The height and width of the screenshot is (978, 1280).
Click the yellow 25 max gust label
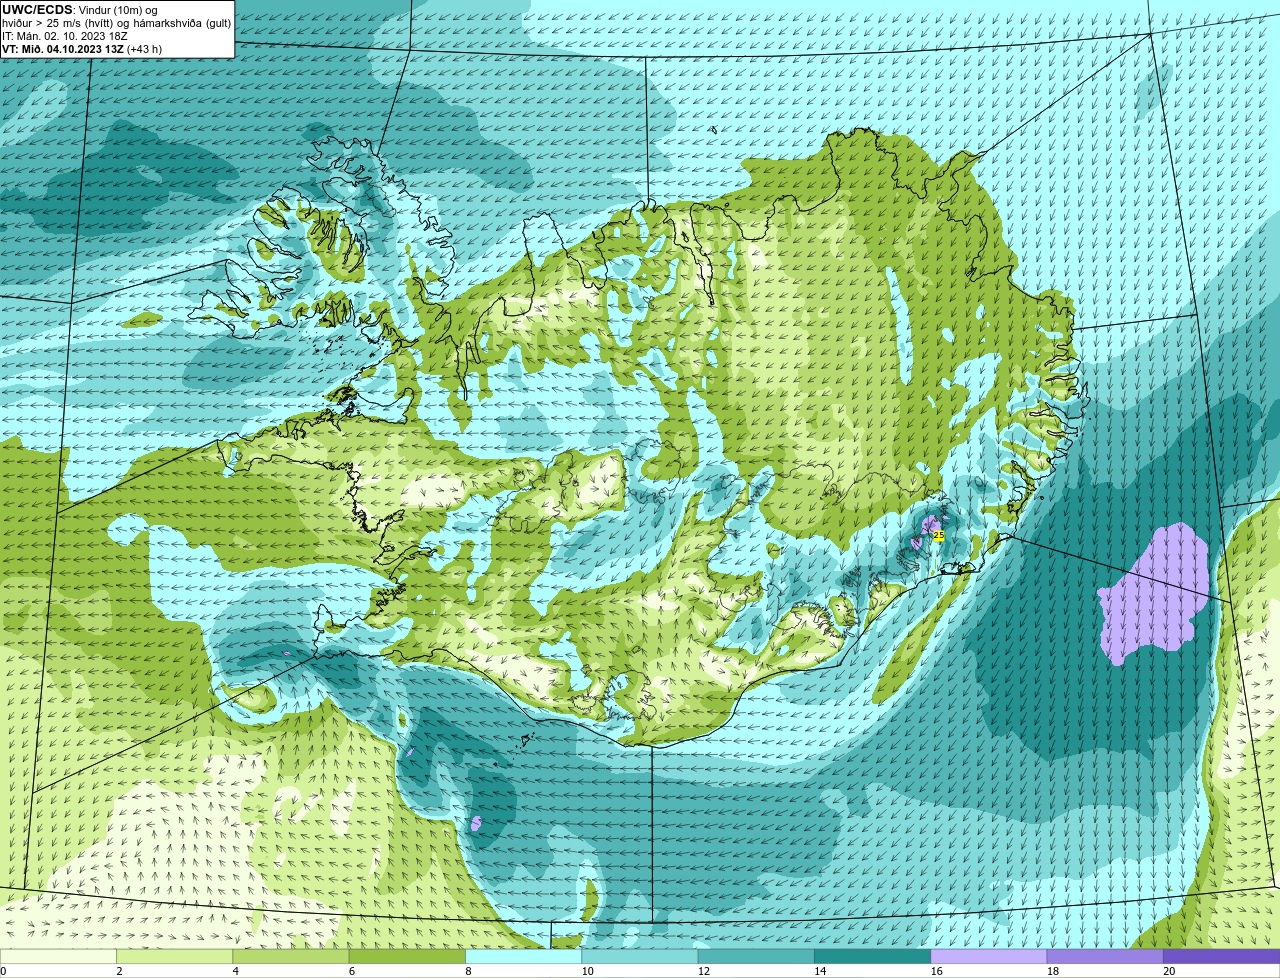[x=938, y=536]
